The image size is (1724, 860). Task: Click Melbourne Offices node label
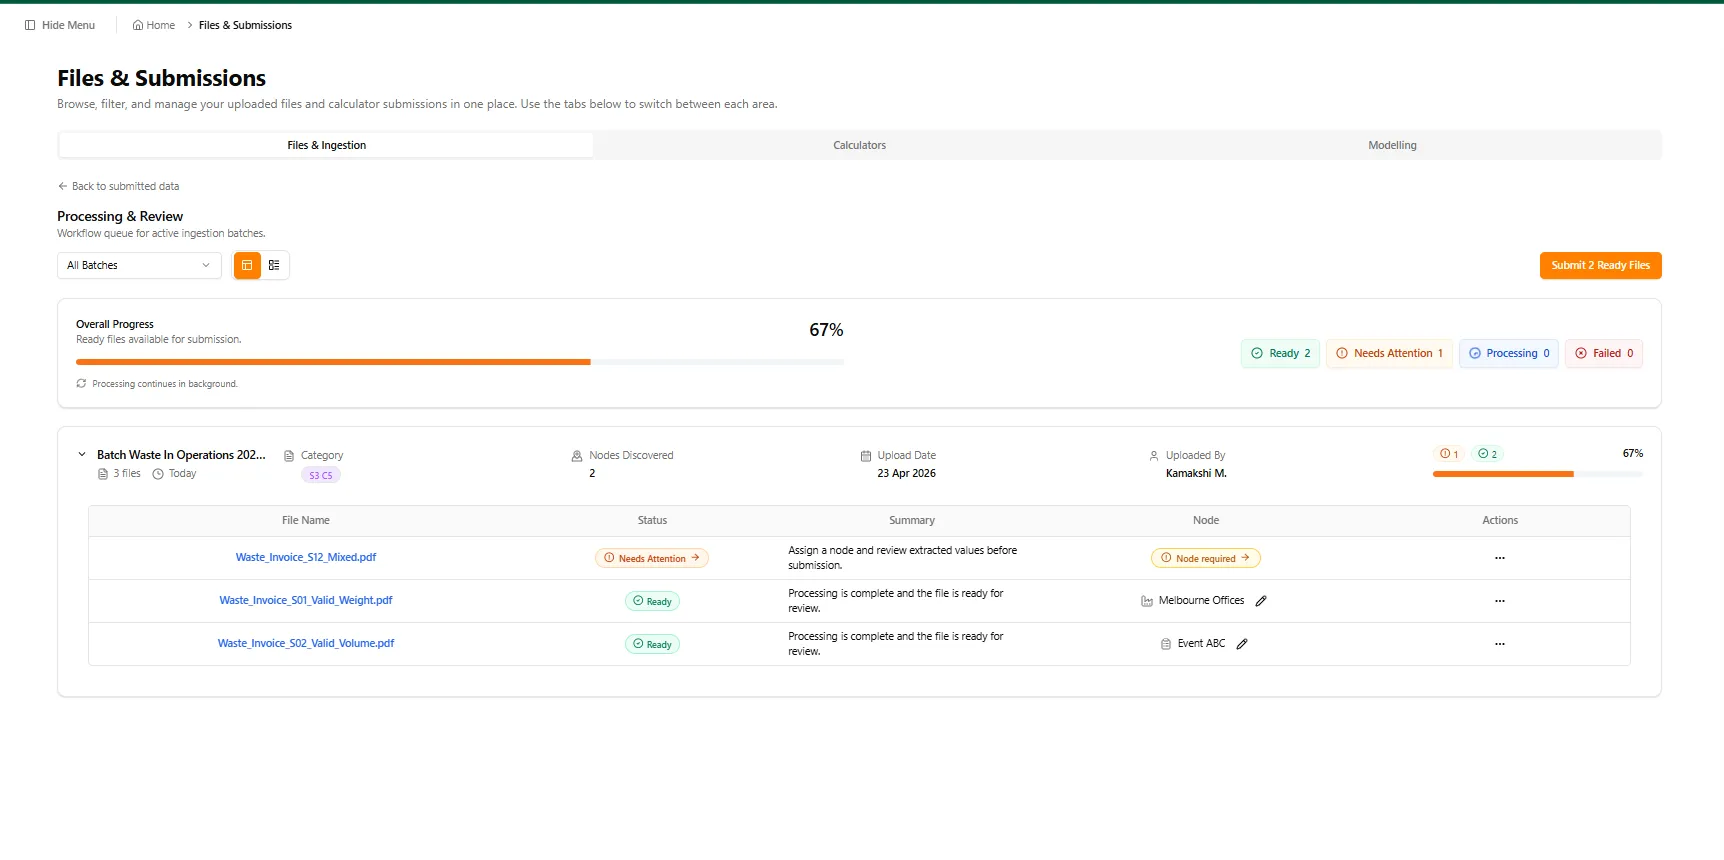click(x=1201, y=600)
